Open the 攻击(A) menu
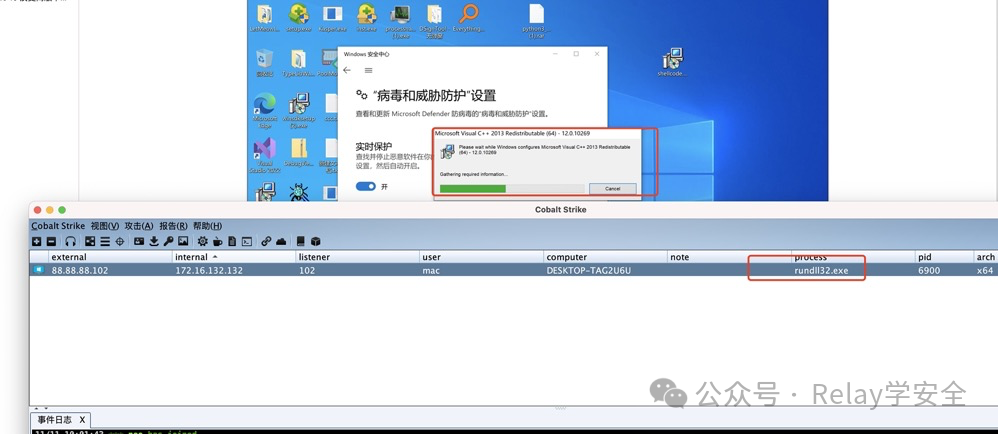The width and height of the screenshot is (998, 434). coord(139,226)
